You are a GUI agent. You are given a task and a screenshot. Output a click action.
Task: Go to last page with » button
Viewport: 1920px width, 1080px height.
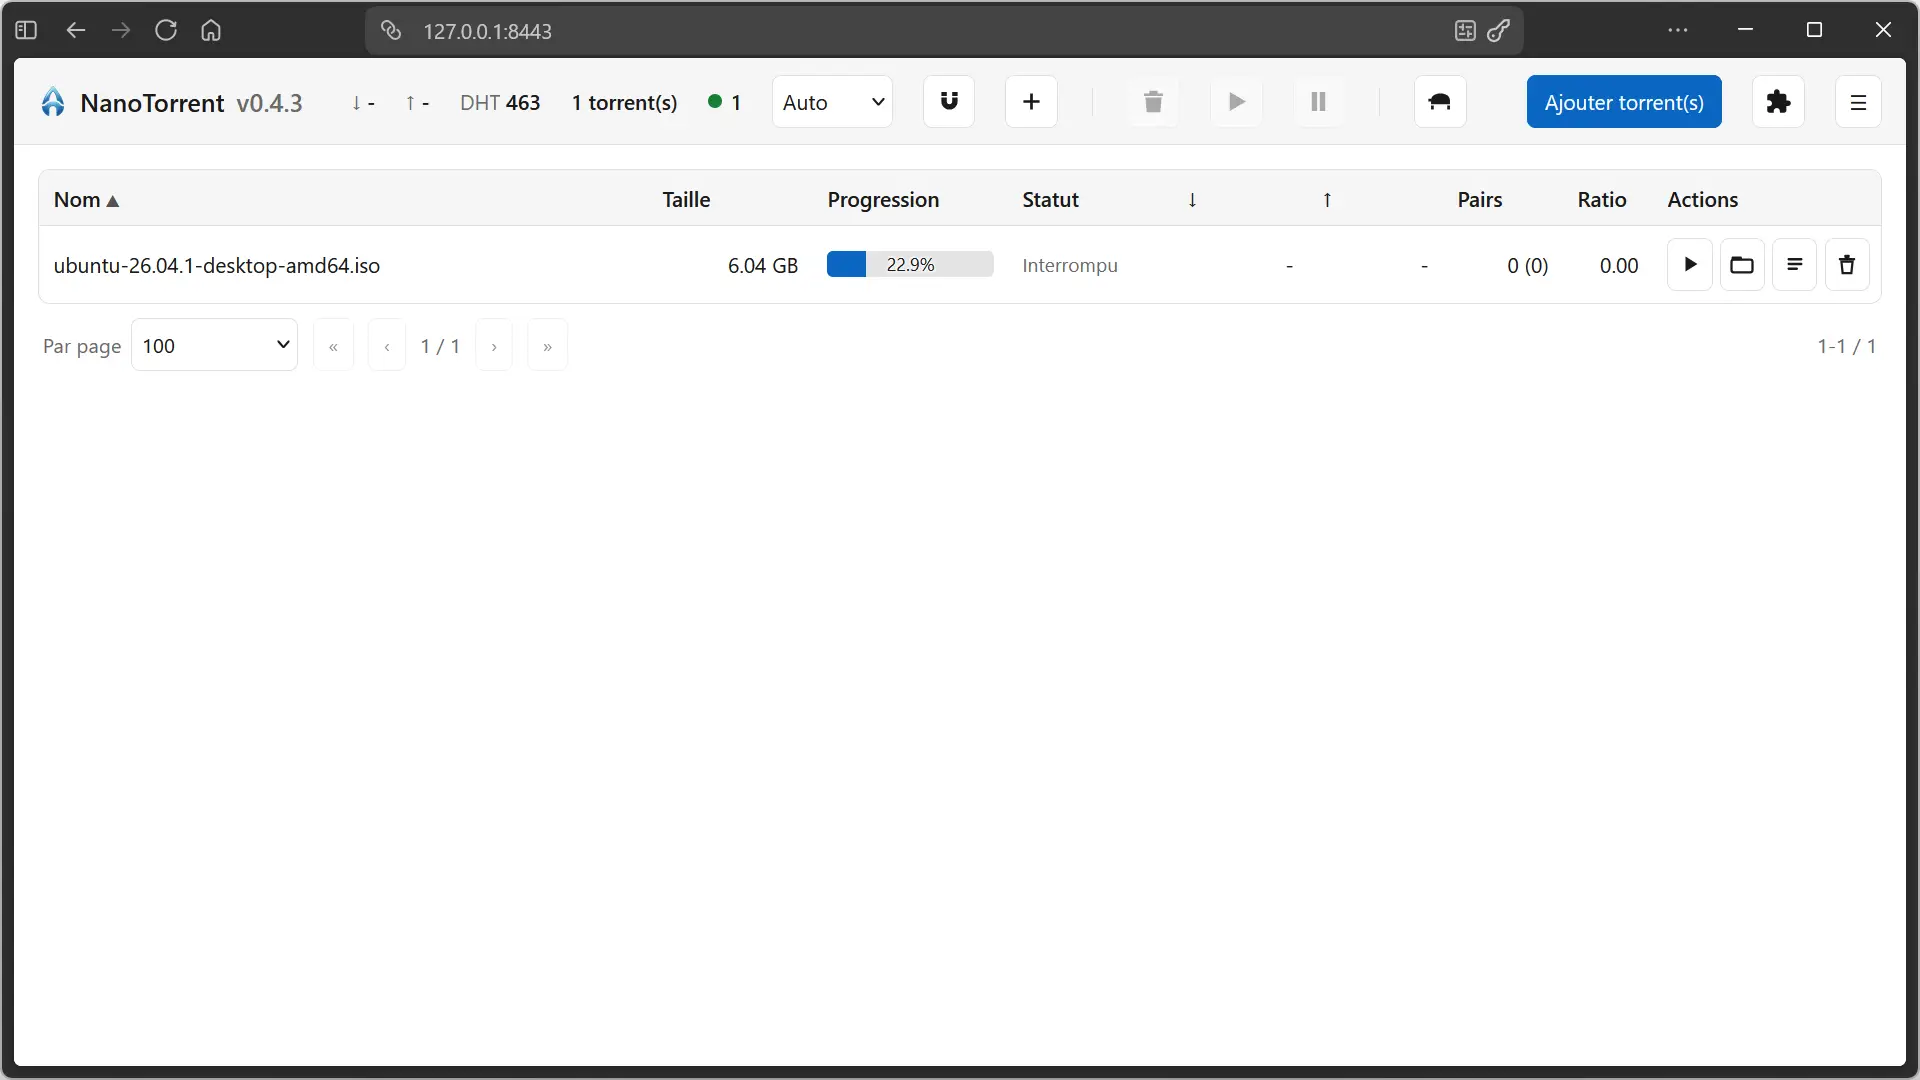(547, 346)
